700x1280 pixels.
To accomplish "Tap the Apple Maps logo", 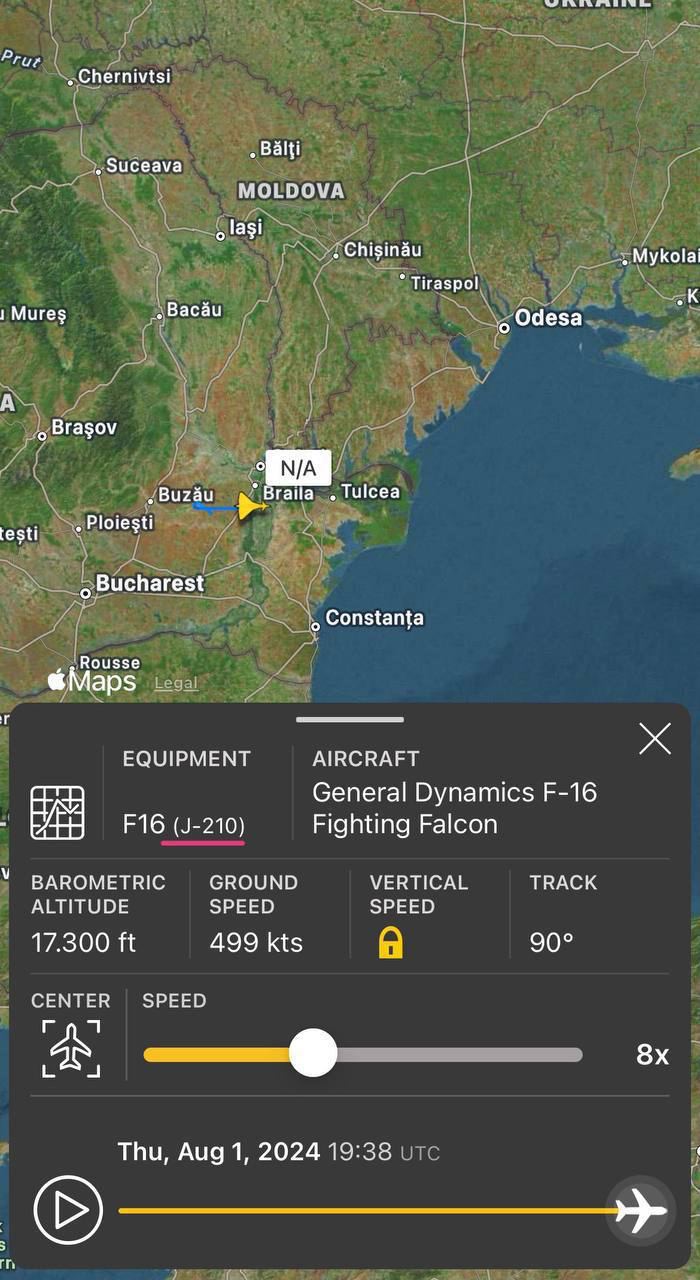I will tap(92, 682).
